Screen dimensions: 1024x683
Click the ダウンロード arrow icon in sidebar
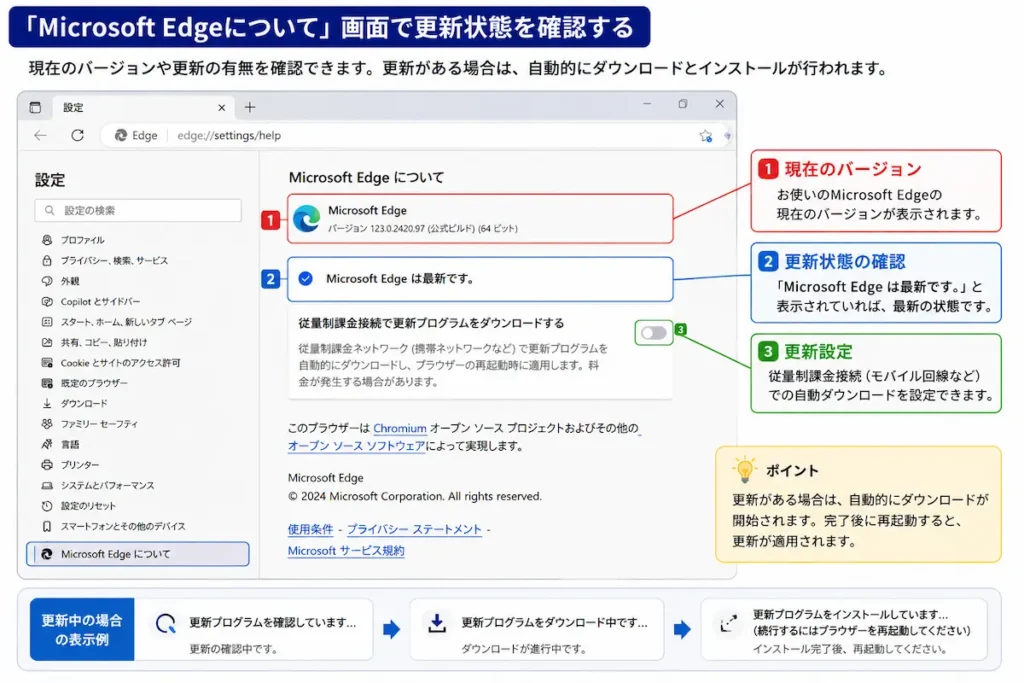[47, 404]
